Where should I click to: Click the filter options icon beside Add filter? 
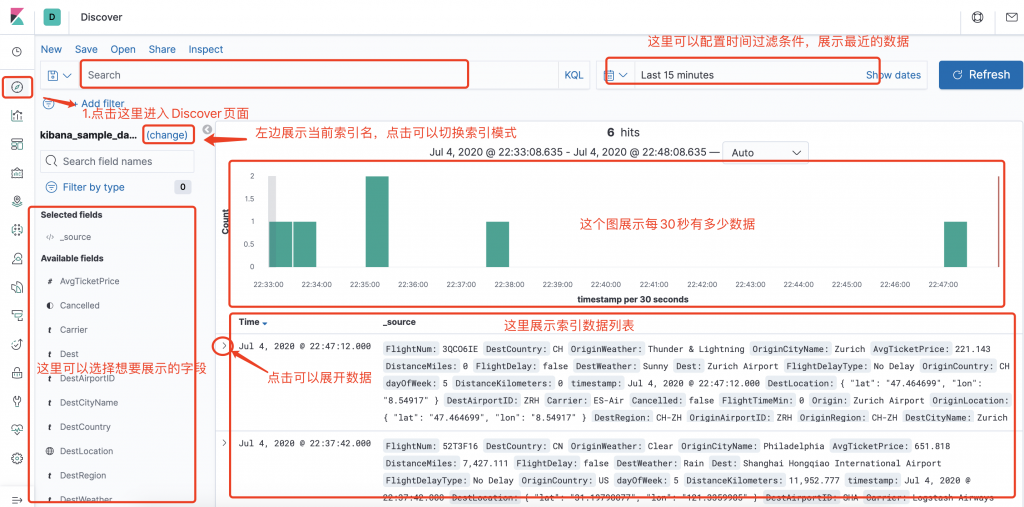tap(48, 103)
